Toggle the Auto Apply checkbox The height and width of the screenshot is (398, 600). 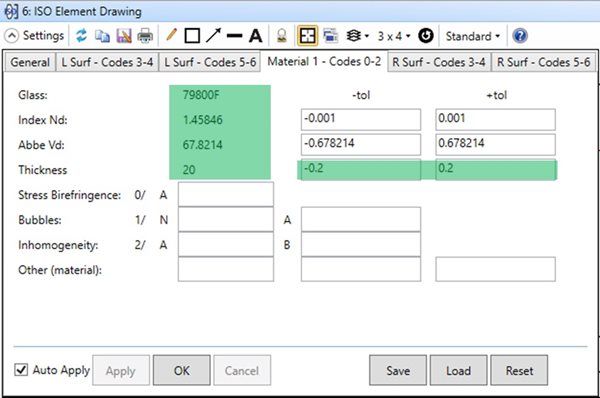tap(21, 370)
